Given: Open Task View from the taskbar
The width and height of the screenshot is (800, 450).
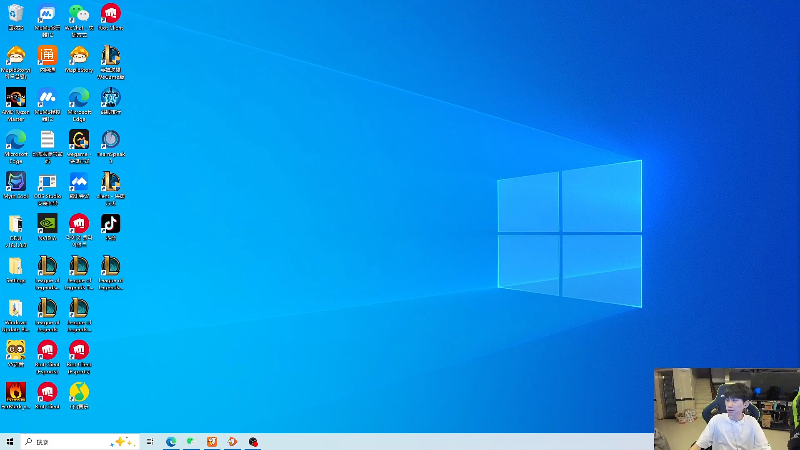Looking at the screenshot, I should (150, 442).
